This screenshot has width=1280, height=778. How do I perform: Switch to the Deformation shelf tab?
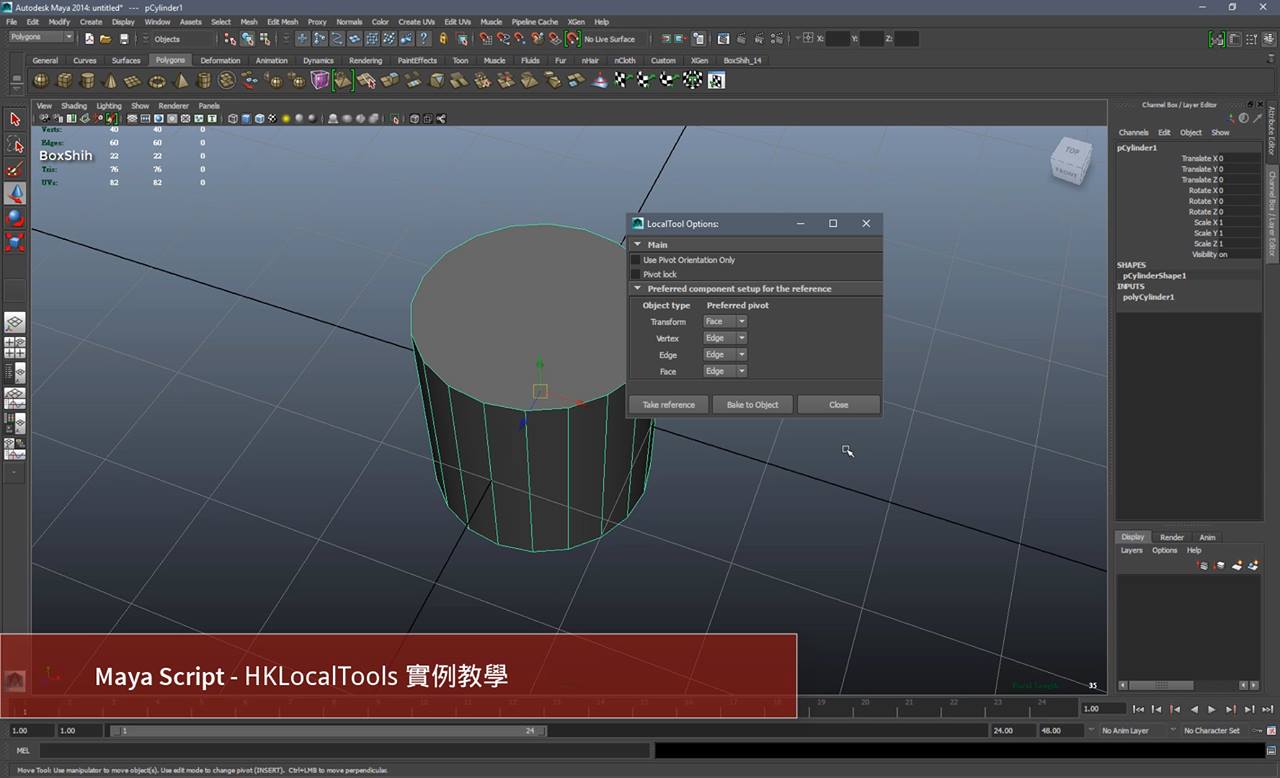[220, 60]
